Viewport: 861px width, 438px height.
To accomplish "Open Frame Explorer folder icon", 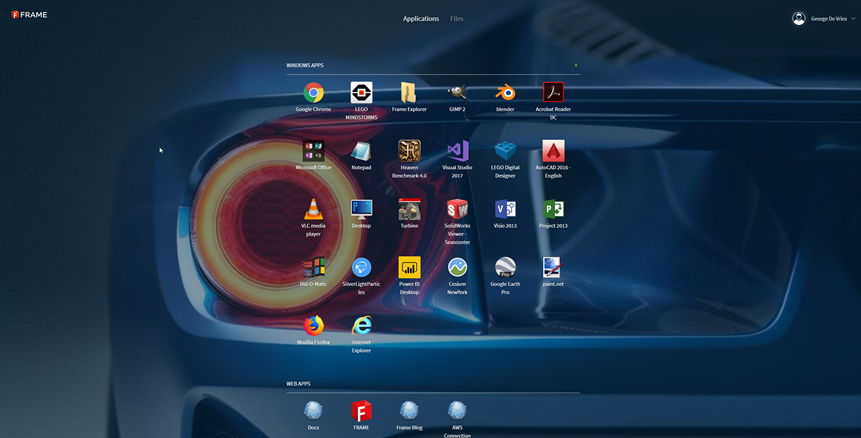I will [x=409, y=93].
